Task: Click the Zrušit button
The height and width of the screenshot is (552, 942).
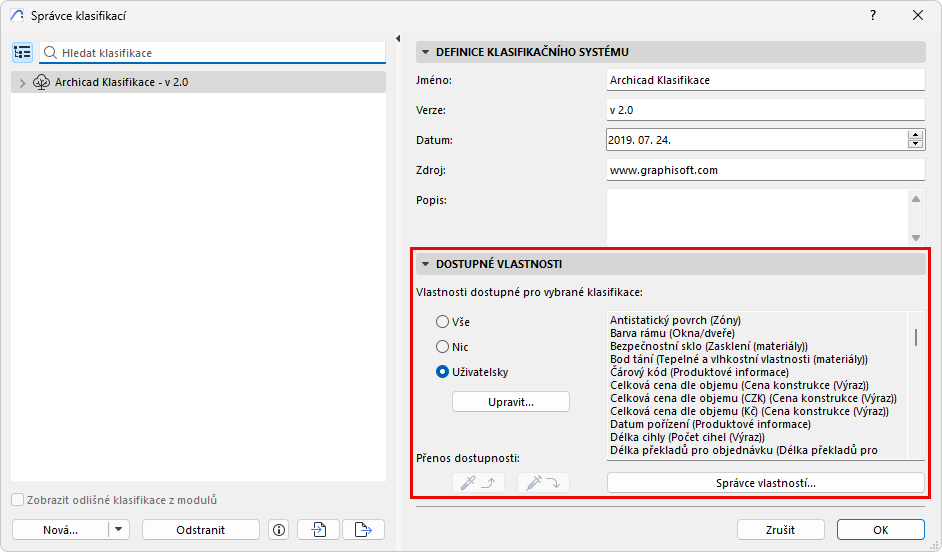Action: (780, 530)
